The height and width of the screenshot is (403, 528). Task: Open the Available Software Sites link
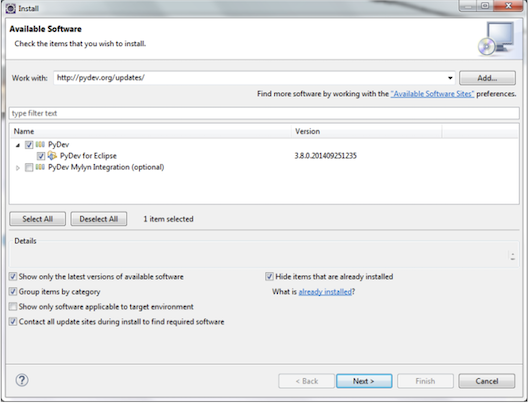point(432,94)
